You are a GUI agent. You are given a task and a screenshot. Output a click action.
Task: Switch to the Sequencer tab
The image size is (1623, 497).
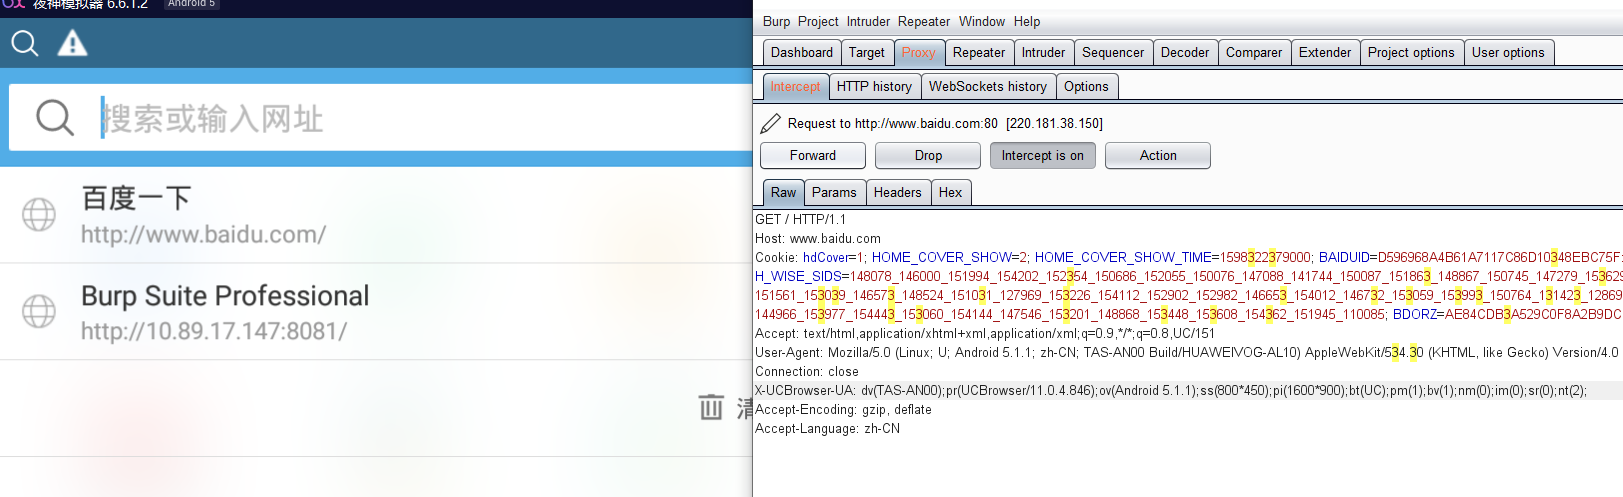click(1113, 52)
